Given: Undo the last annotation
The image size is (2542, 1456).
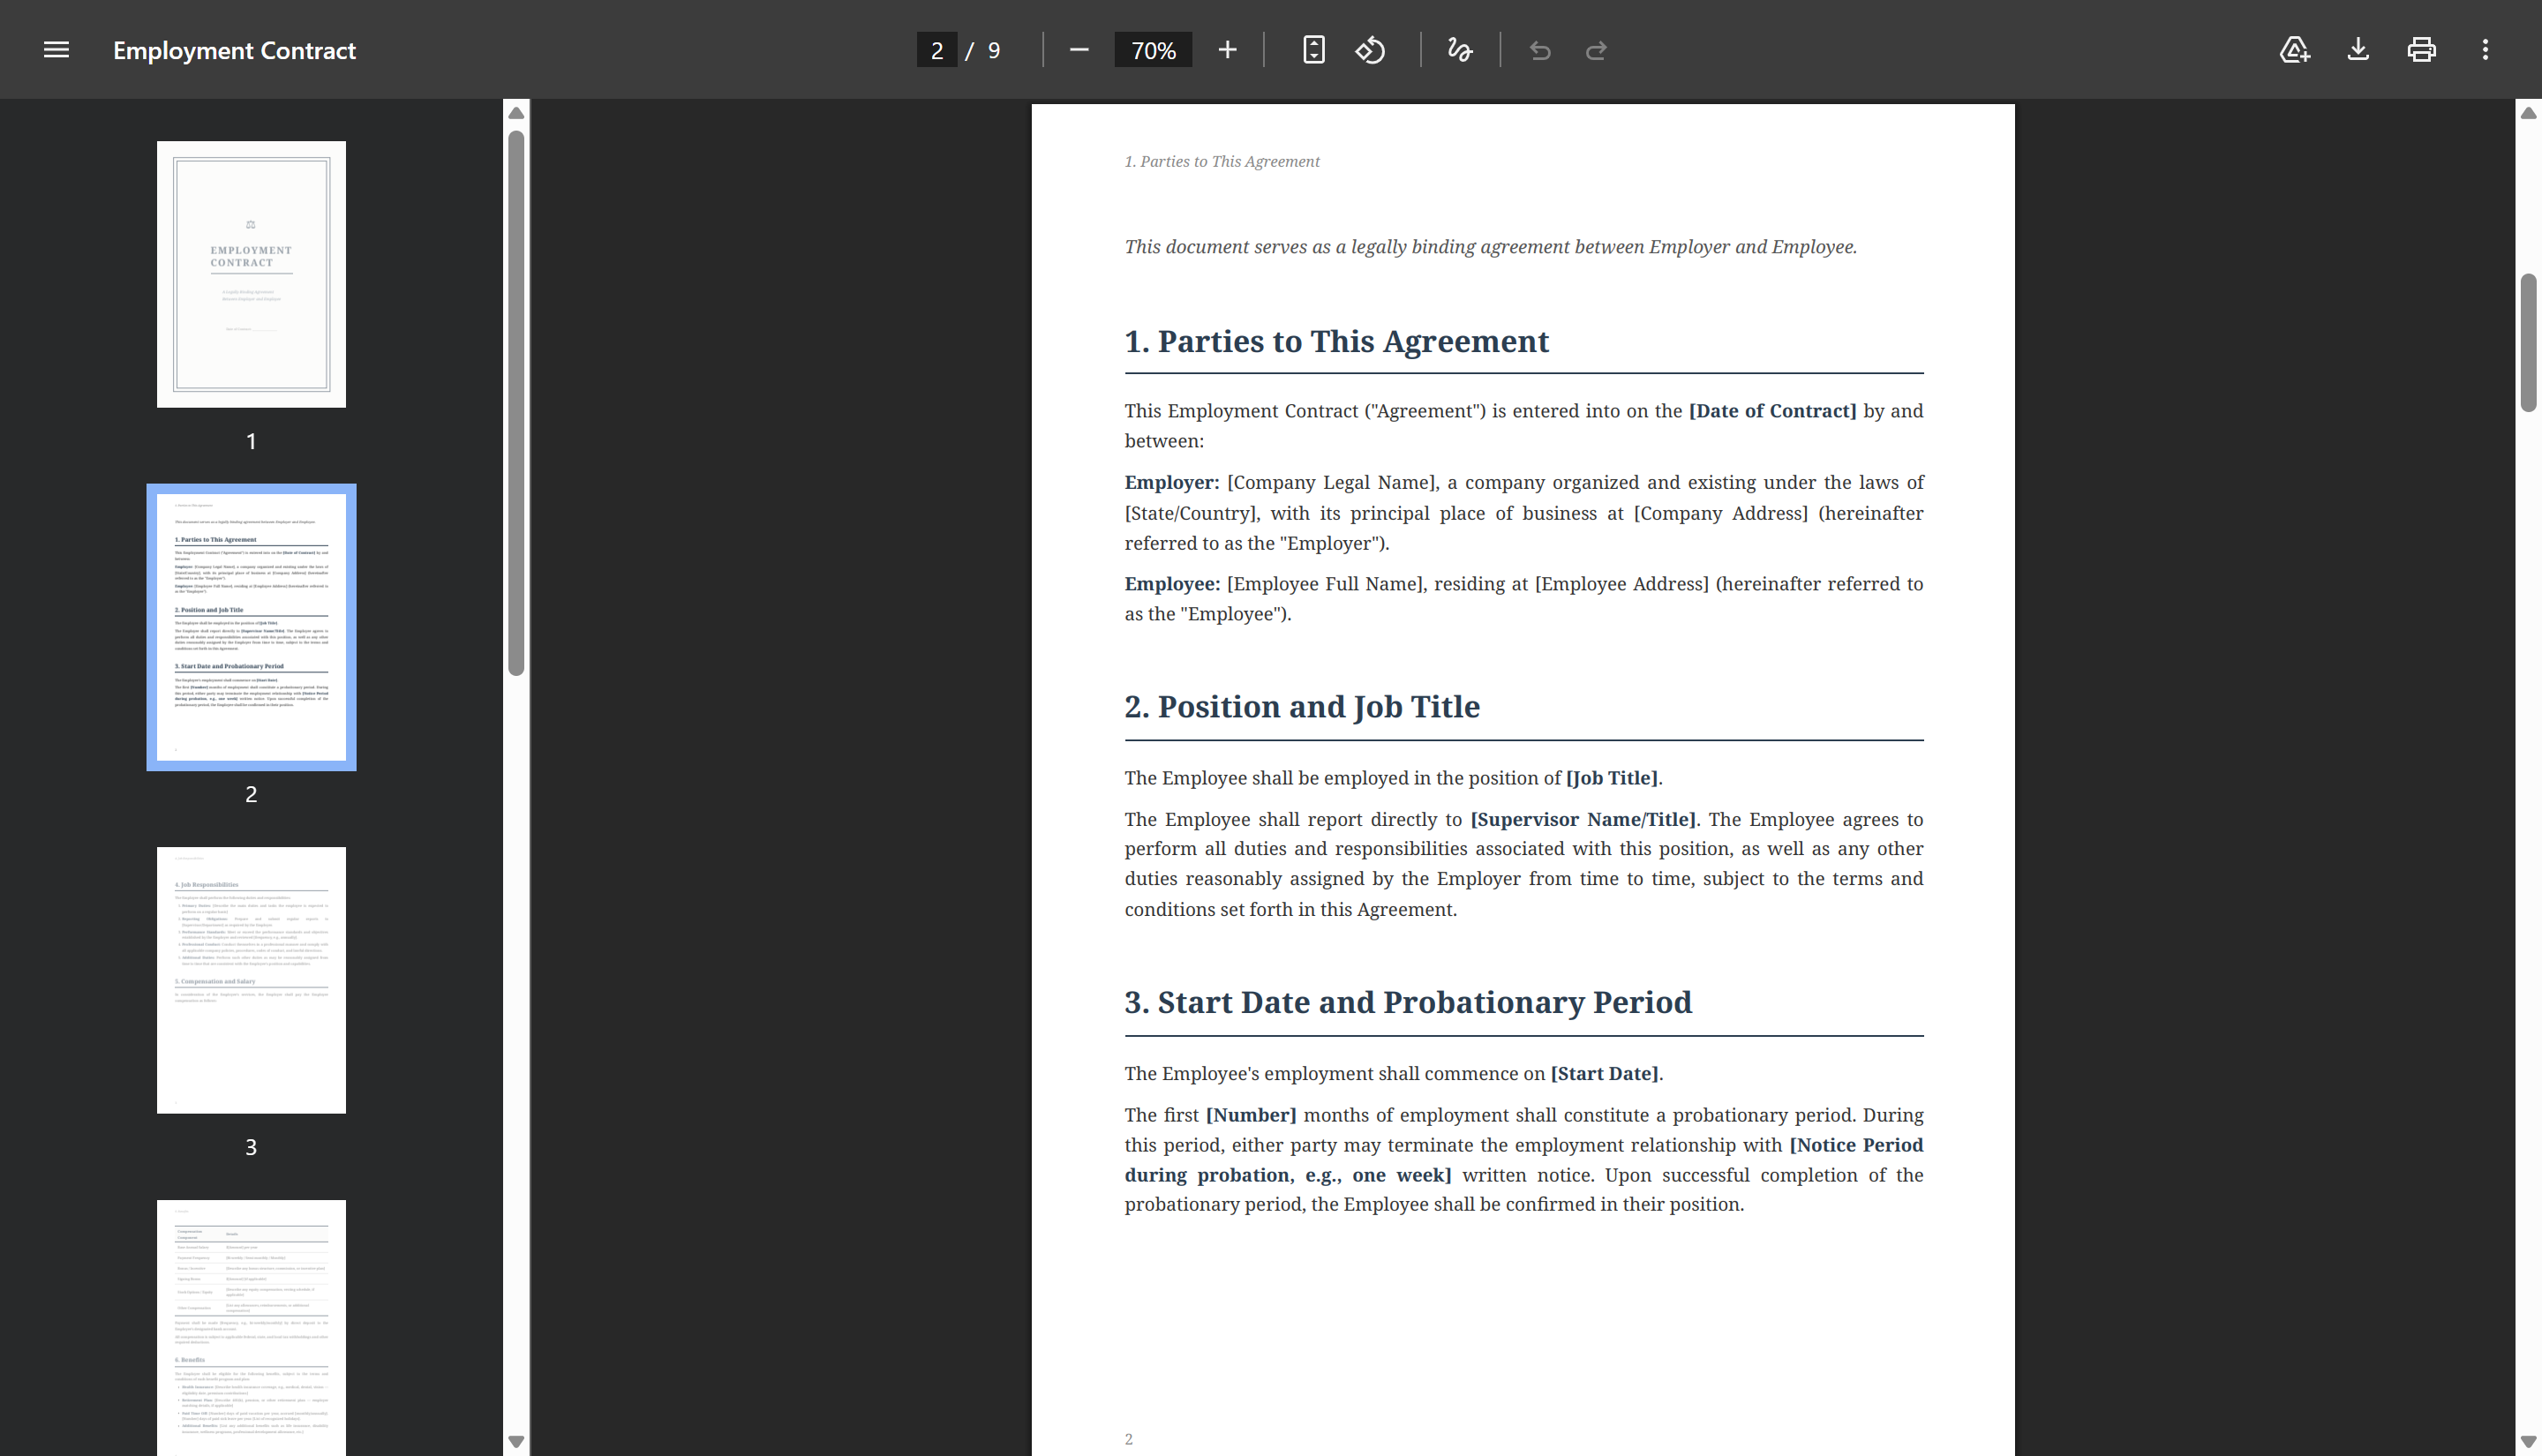Looking at the screenshot, I should [1540, 50].
